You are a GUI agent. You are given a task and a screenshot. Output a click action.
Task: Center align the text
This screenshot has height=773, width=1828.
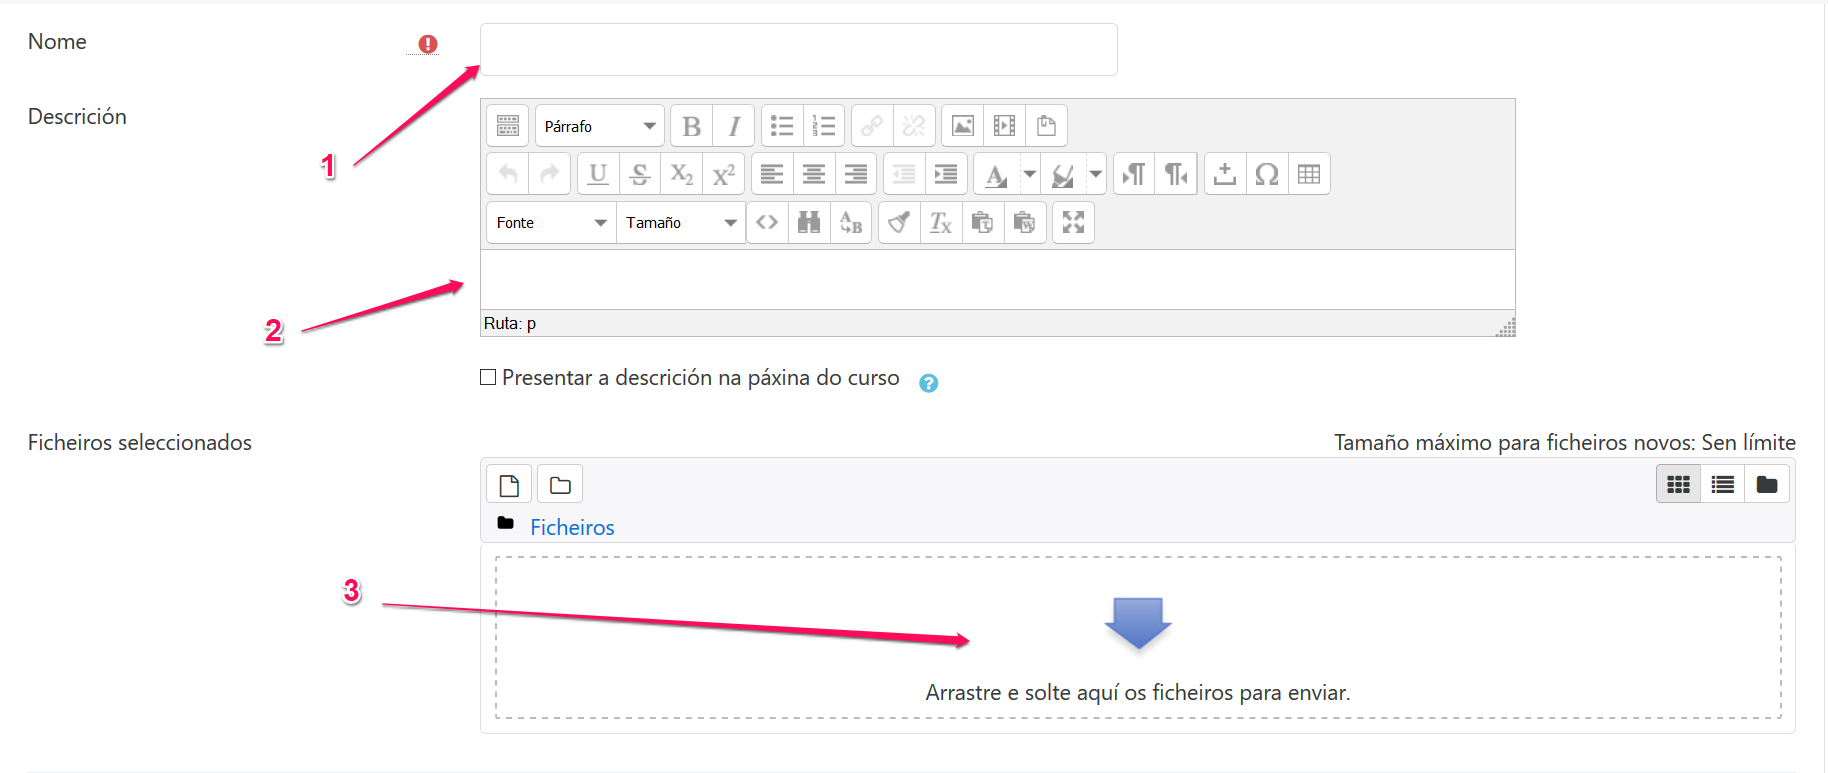pyautogui.click(x=814, y=174)
